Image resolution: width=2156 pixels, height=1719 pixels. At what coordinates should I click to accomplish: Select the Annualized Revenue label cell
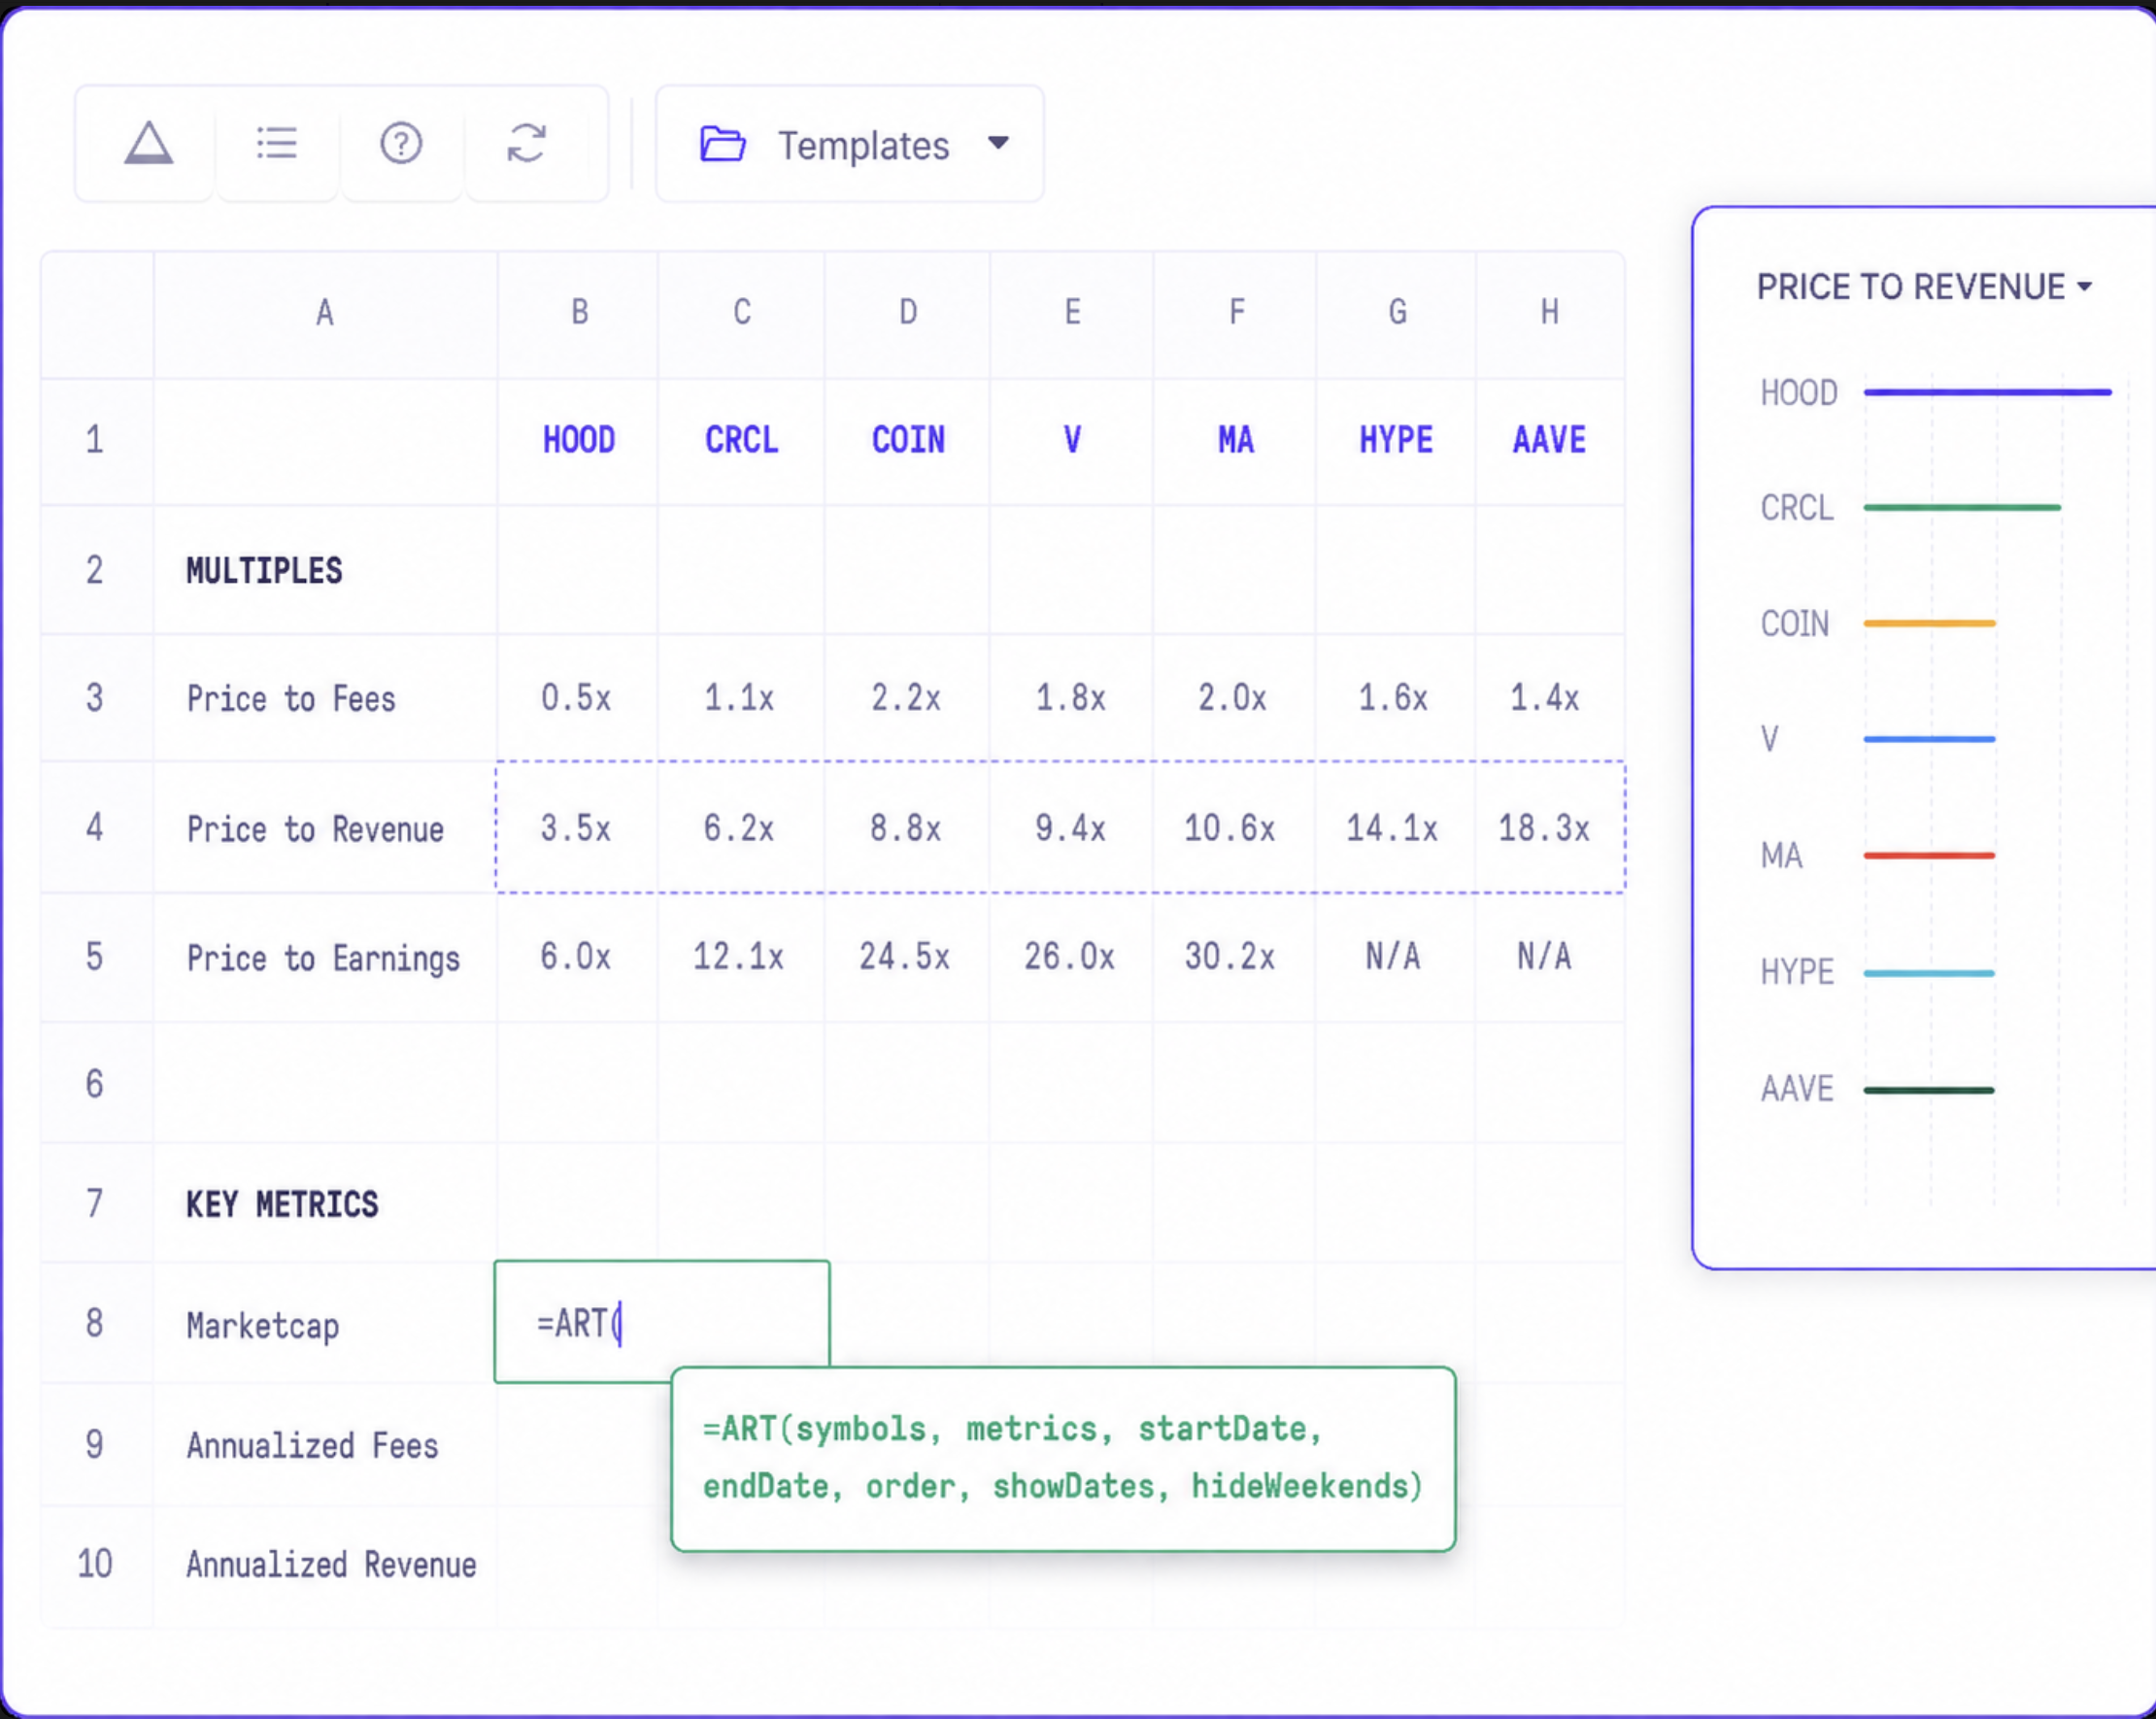tap(325, 1565)
